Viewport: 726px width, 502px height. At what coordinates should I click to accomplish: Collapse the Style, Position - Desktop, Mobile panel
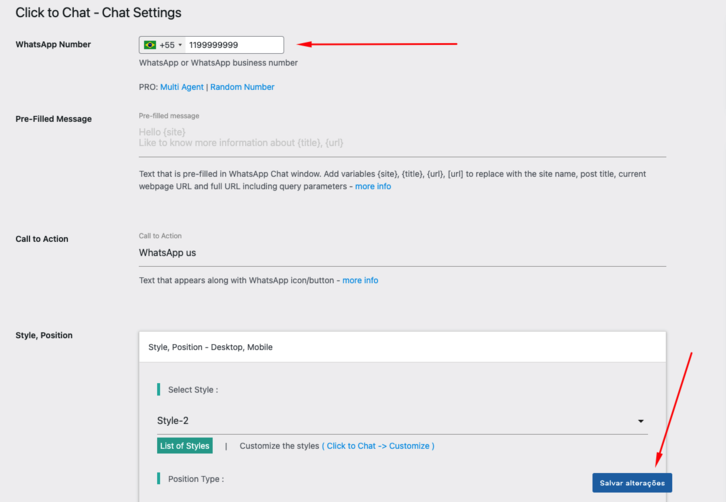click(402, 347)
